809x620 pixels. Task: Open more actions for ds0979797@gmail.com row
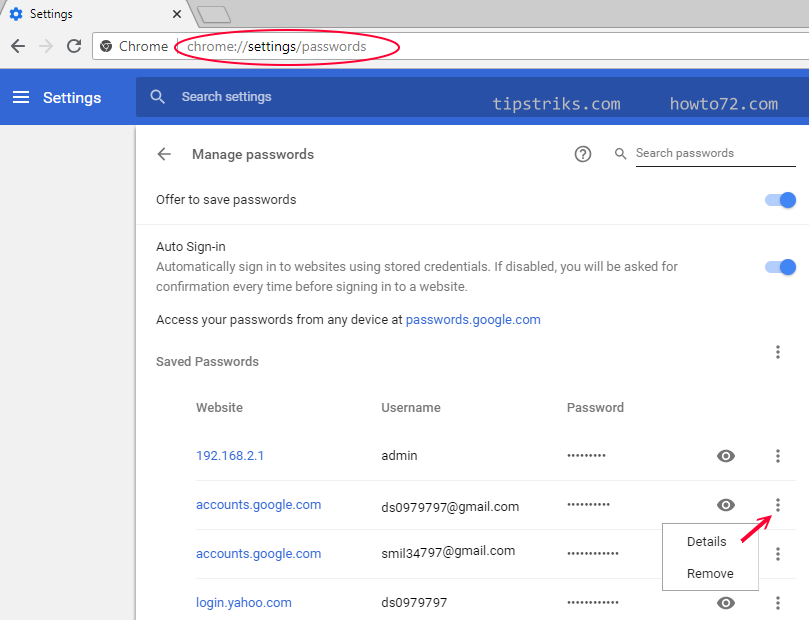[x=778, y=505]
